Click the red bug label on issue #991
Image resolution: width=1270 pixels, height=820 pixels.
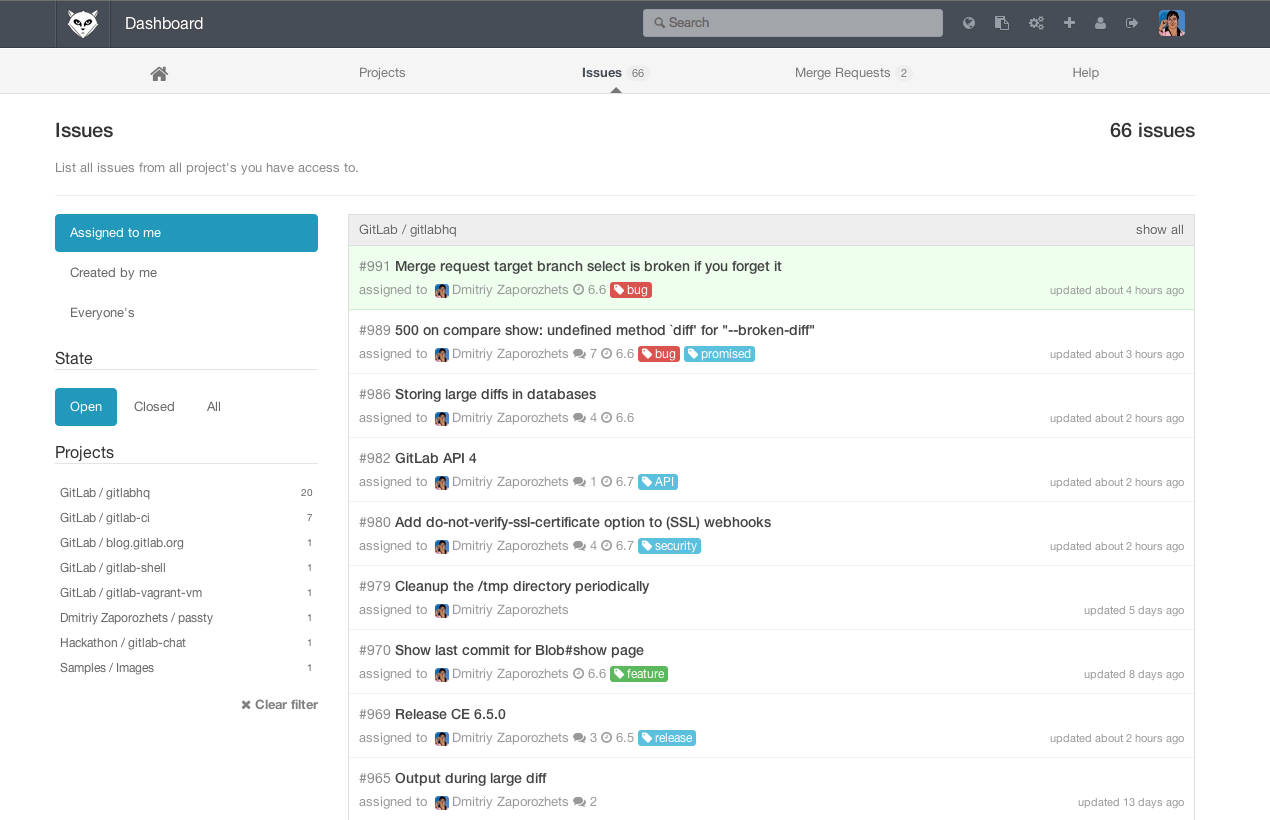tap(631, 290)
